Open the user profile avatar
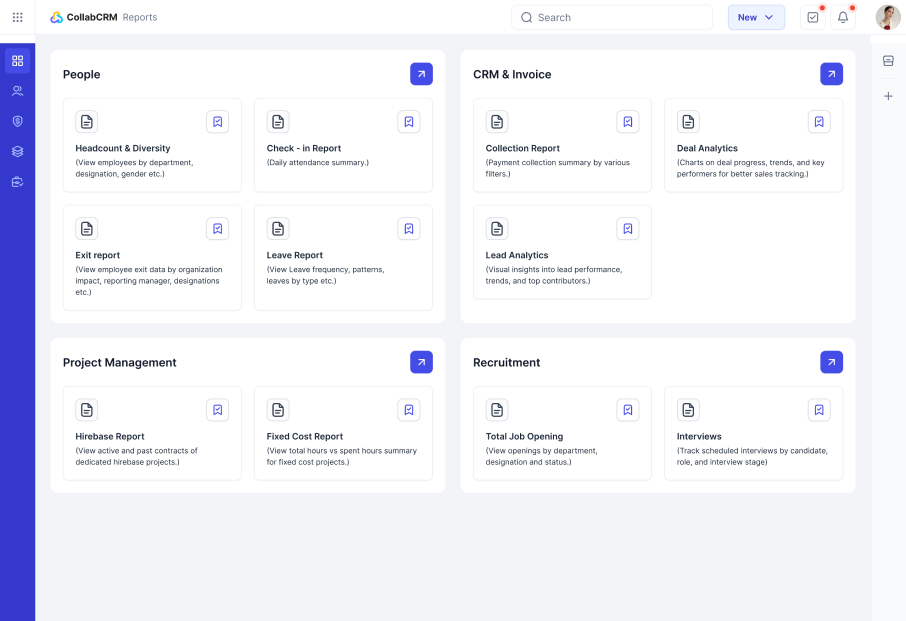906x621 pixels. point(888,17)
